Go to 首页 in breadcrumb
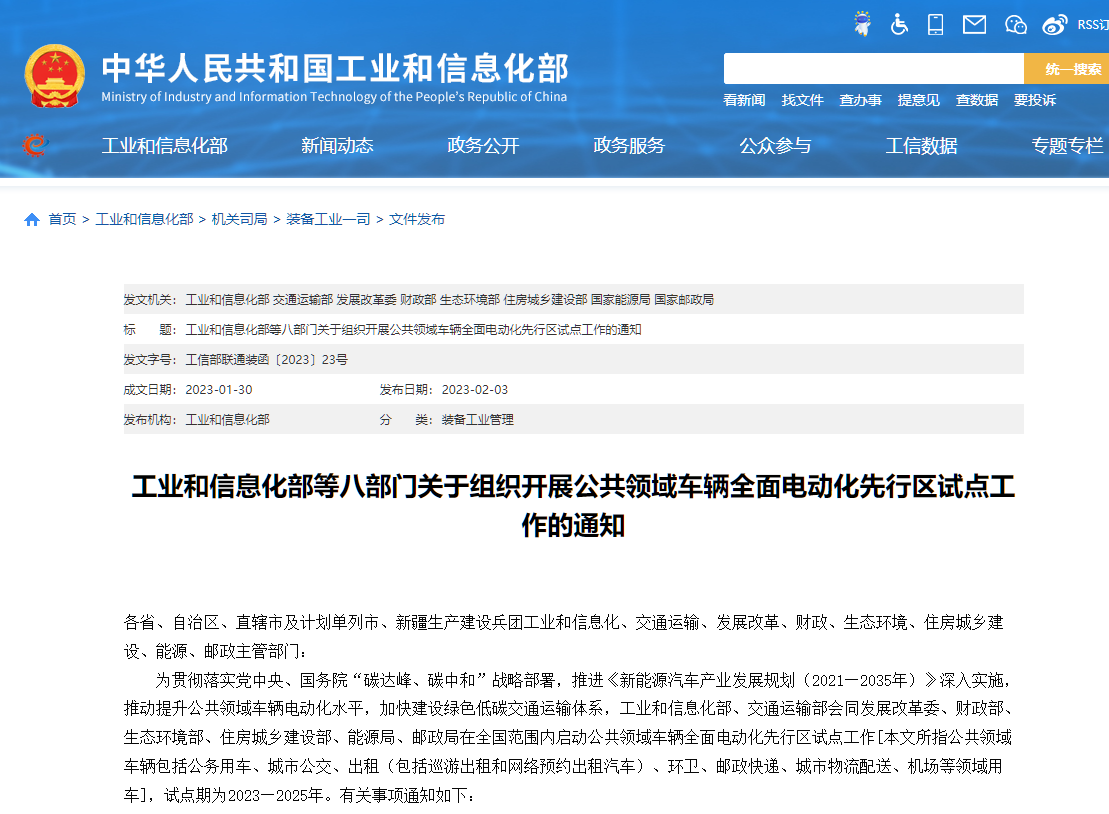 tap(62, 219)
